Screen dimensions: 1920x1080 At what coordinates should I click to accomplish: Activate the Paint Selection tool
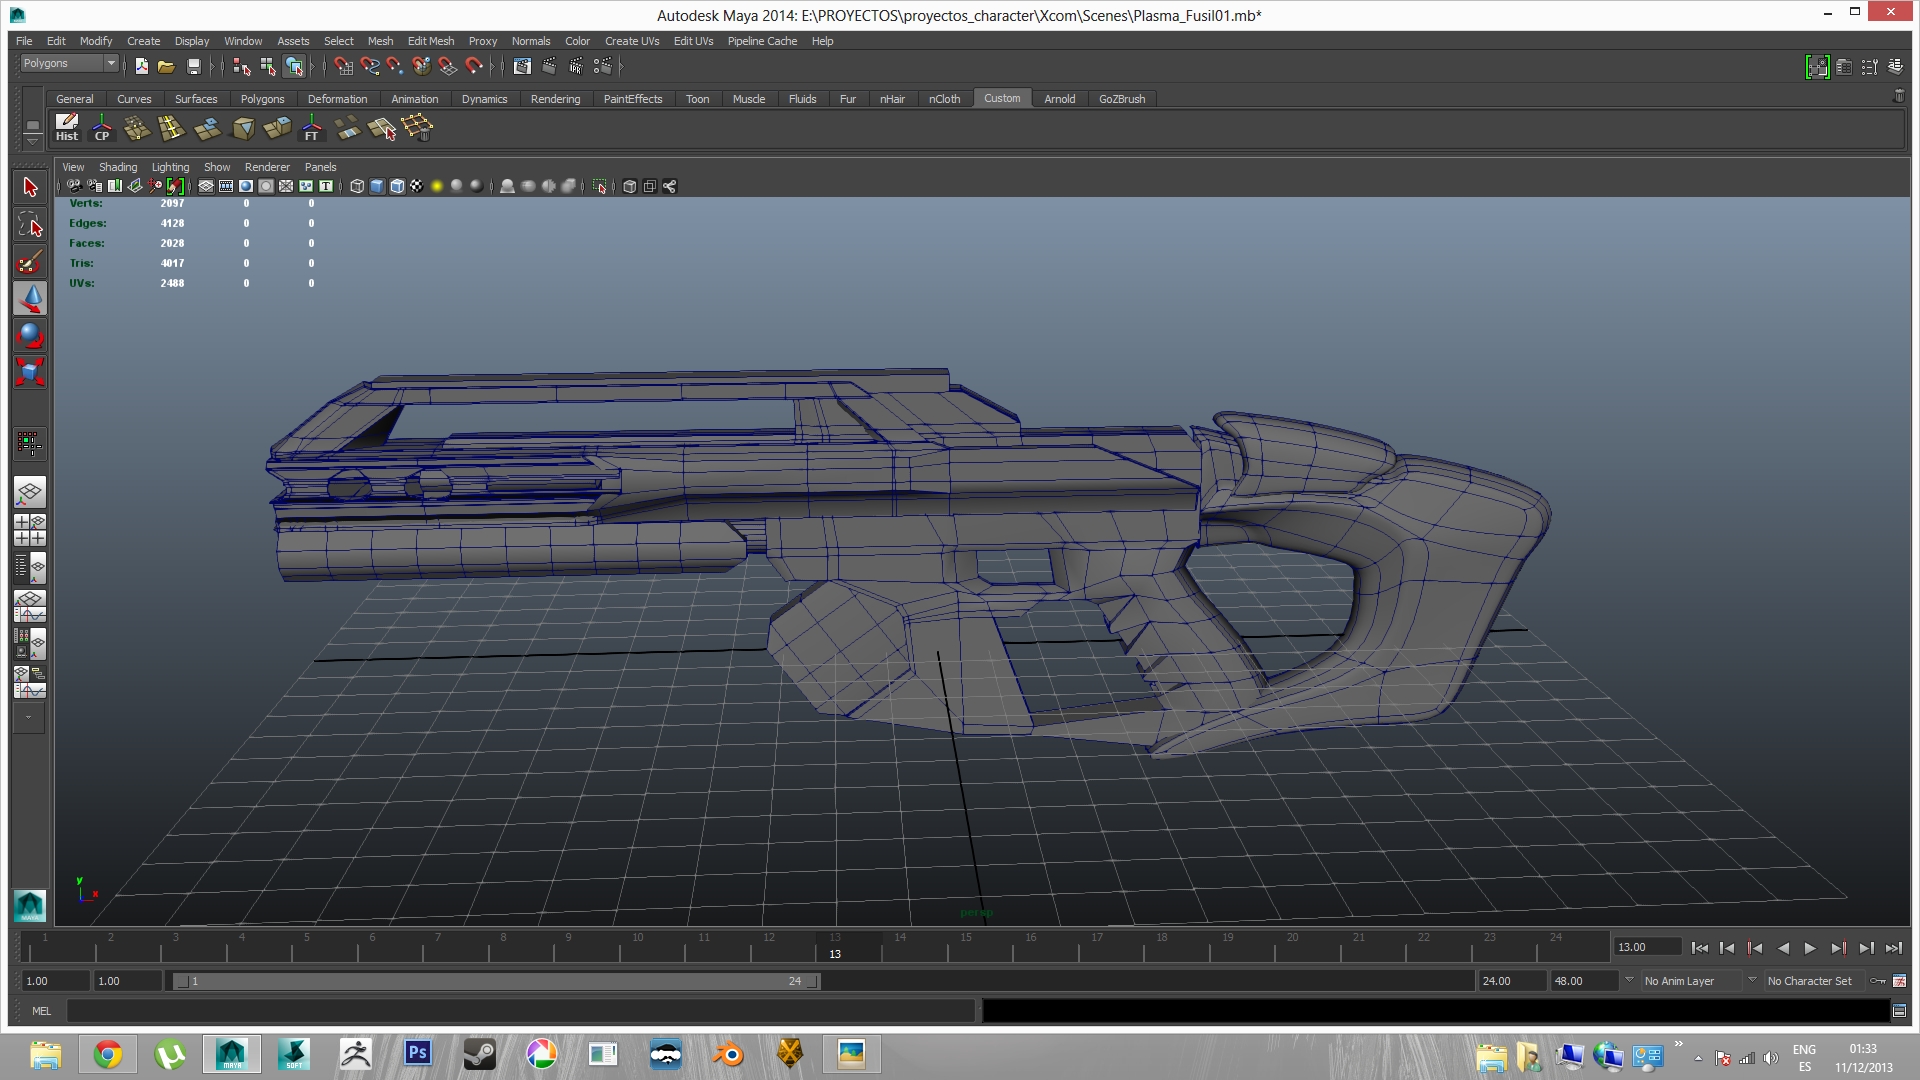tap(30, 262)
